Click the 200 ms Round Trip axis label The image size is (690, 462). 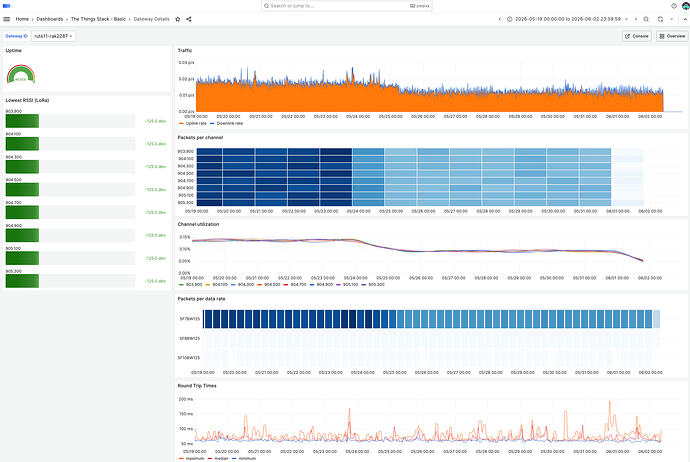click(186, 399)
